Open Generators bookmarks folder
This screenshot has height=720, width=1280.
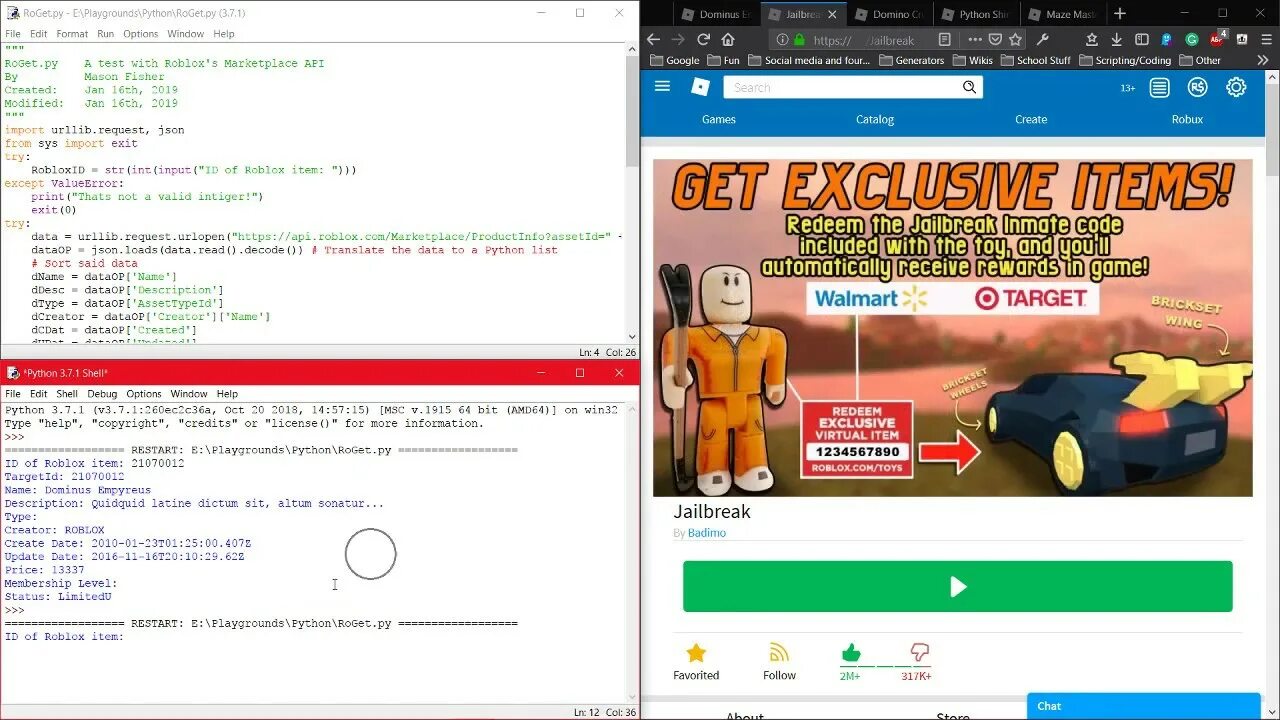911,60
